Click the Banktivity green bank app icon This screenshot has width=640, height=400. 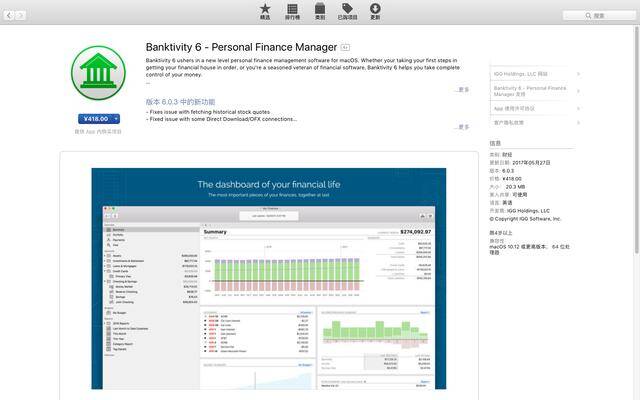pos(98,73)
